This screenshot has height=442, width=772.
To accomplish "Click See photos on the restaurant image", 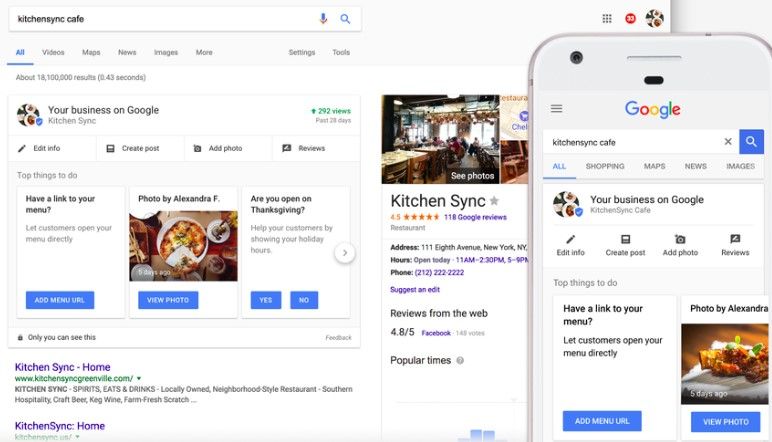I will click(x=472, y=176).
